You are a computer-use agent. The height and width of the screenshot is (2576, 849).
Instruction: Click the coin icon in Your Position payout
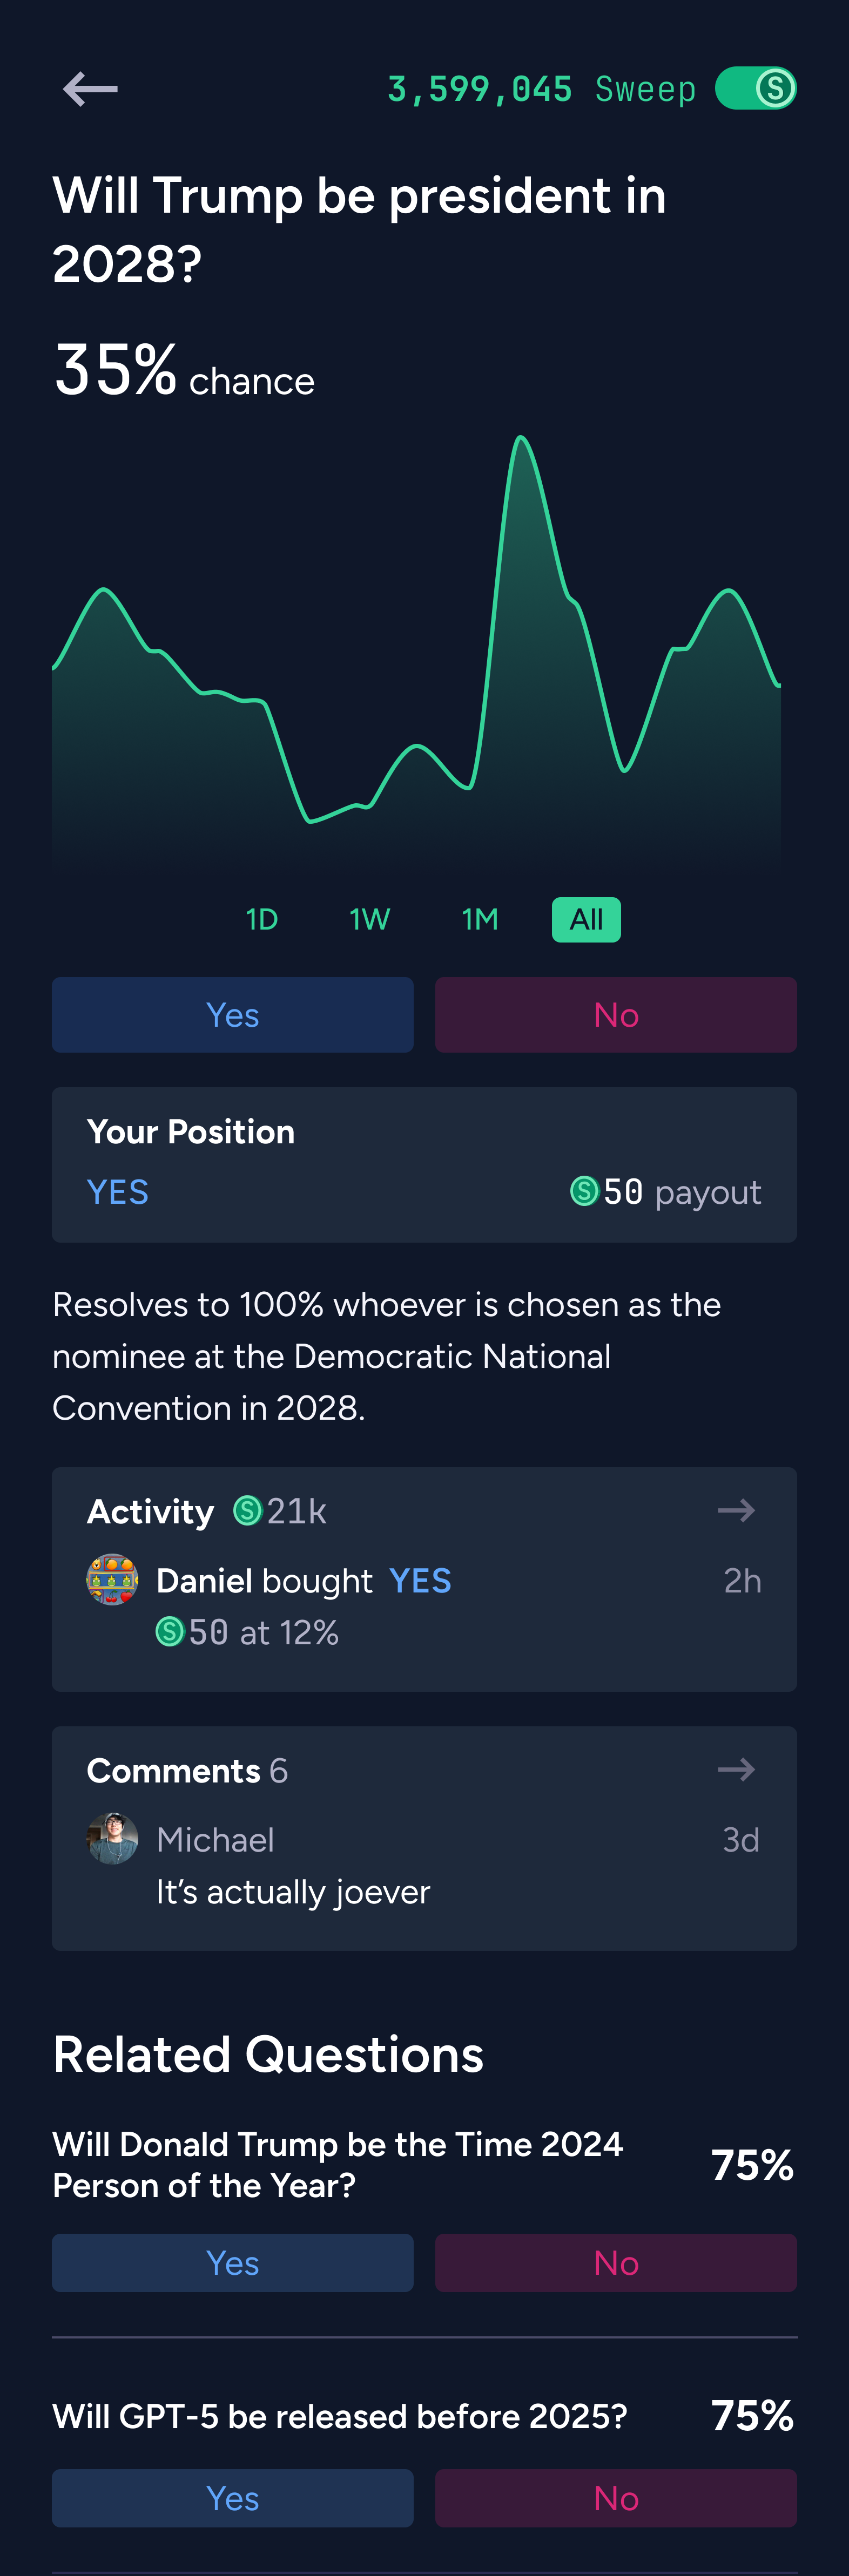pos(584,1190)
